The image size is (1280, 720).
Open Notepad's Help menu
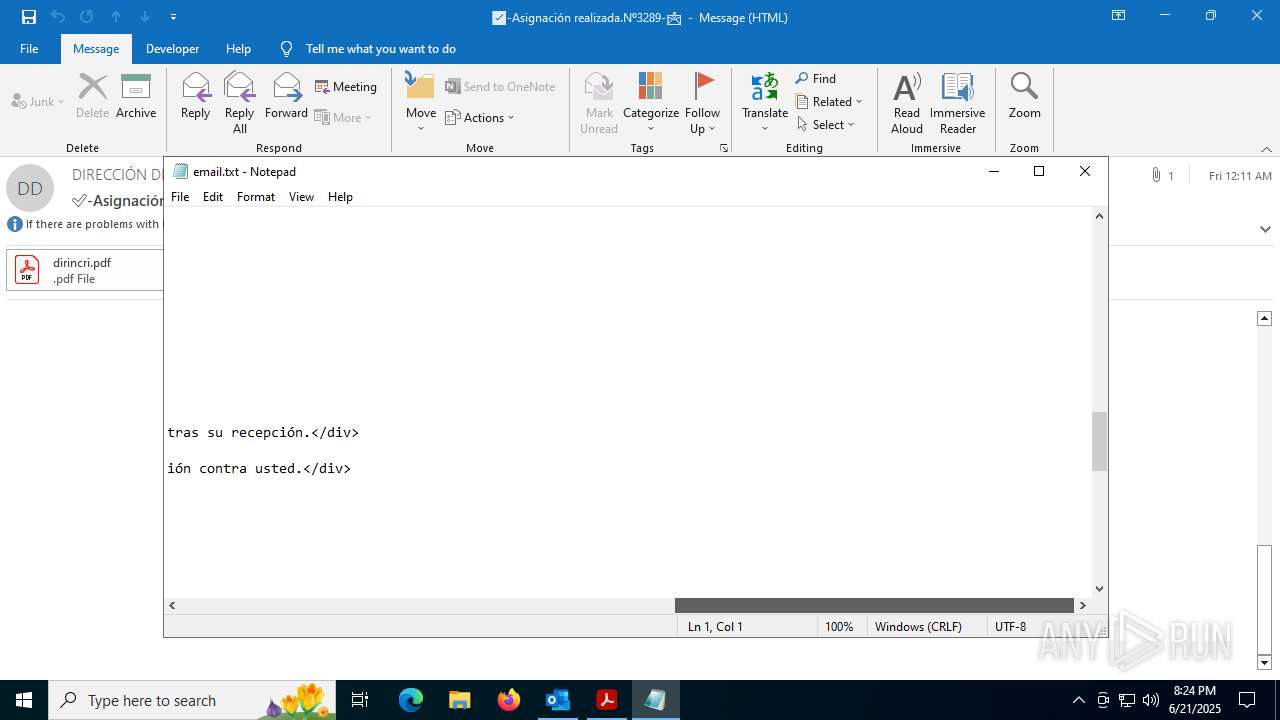340,197
